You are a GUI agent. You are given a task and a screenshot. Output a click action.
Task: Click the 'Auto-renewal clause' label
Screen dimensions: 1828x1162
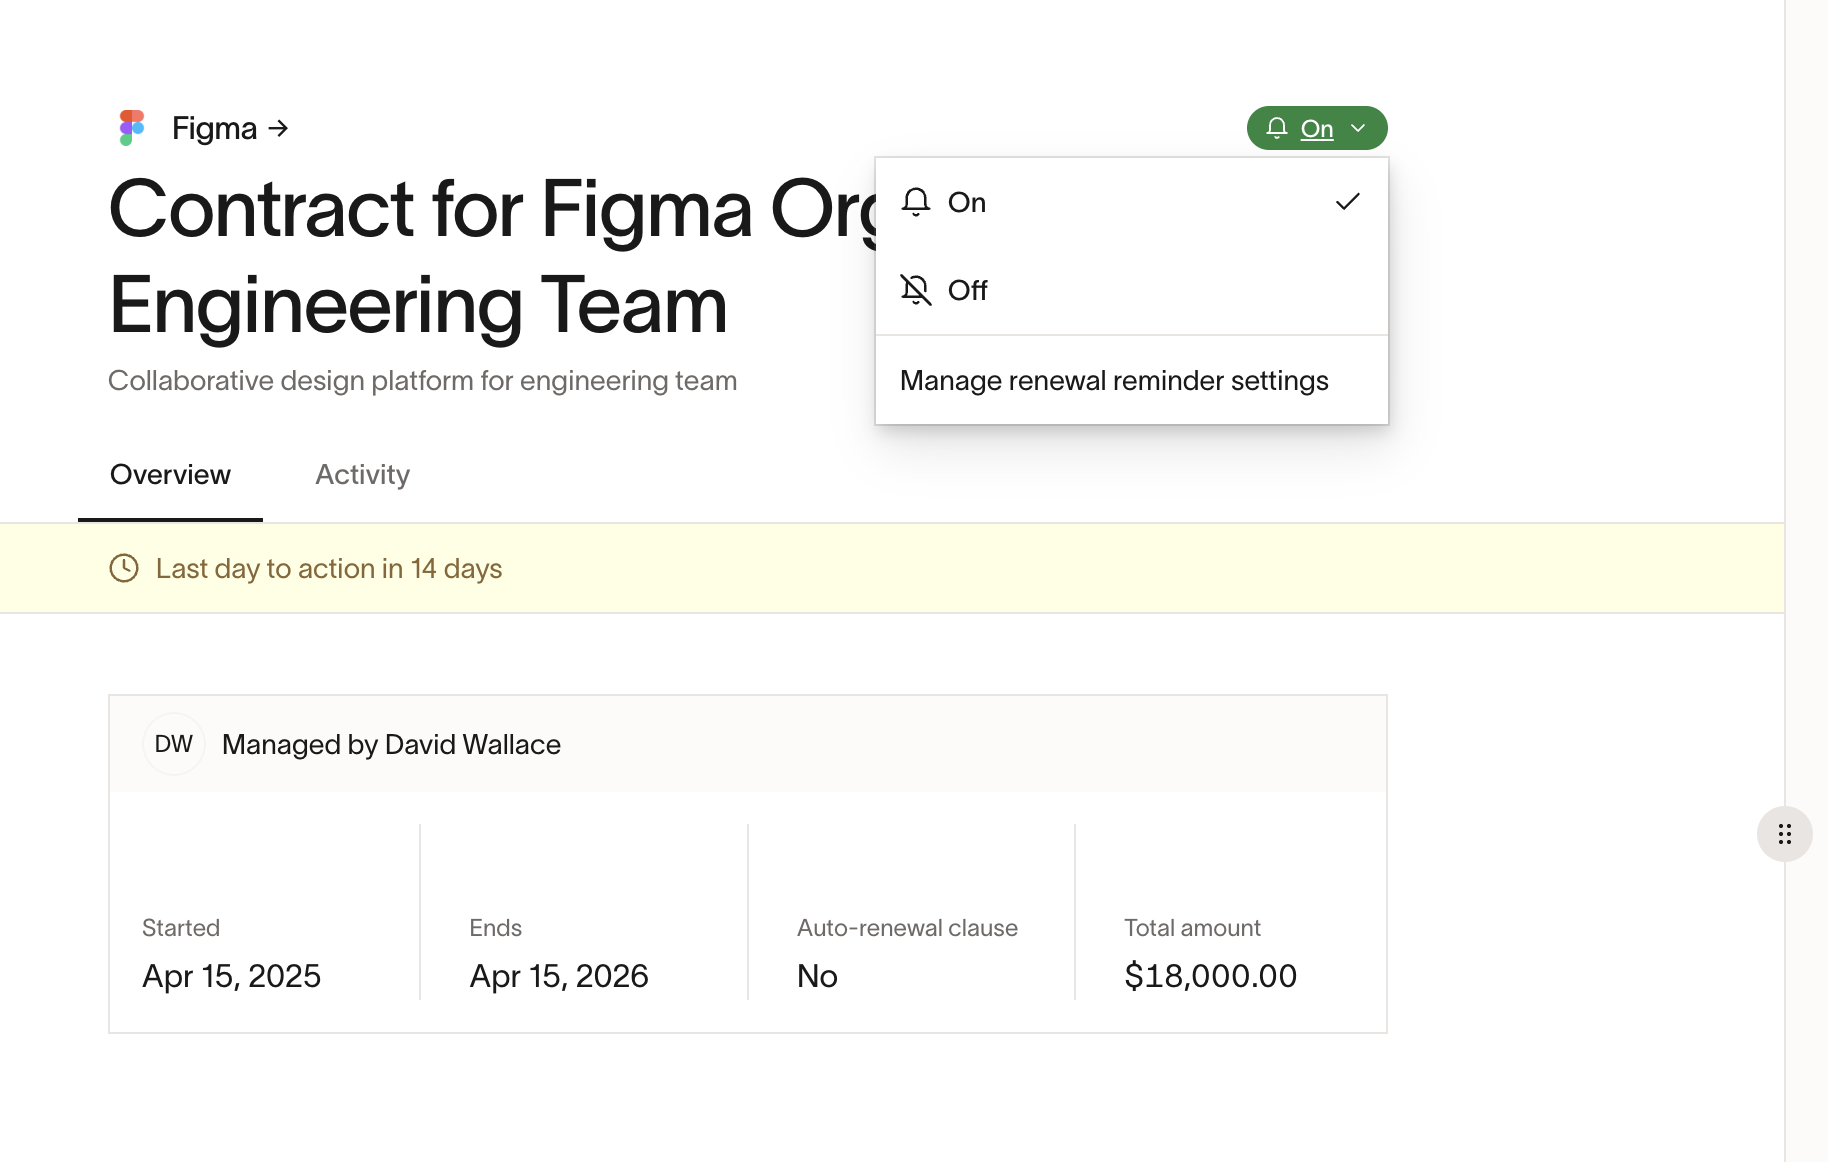(907, 928)
